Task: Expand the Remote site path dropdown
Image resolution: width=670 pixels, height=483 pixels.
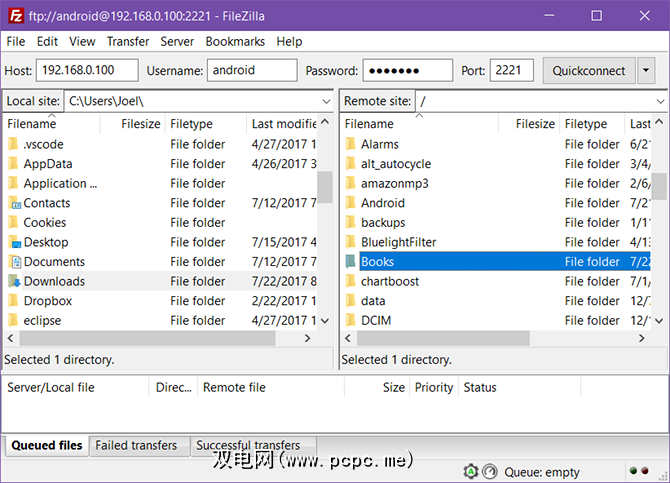Action: [660, 101]
